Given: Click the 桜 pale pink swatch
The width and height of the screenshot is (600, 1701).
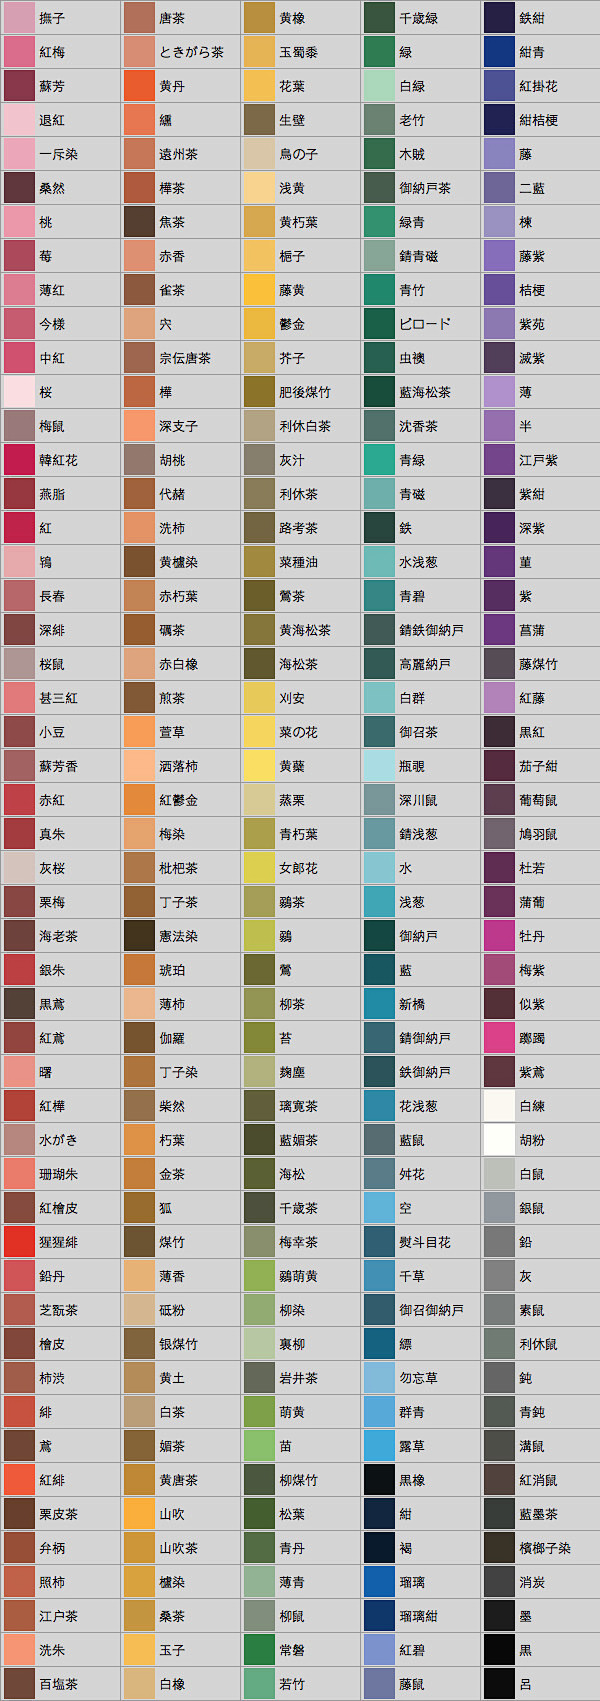Looking at the screenshot, I should click(x=19, y=392).
